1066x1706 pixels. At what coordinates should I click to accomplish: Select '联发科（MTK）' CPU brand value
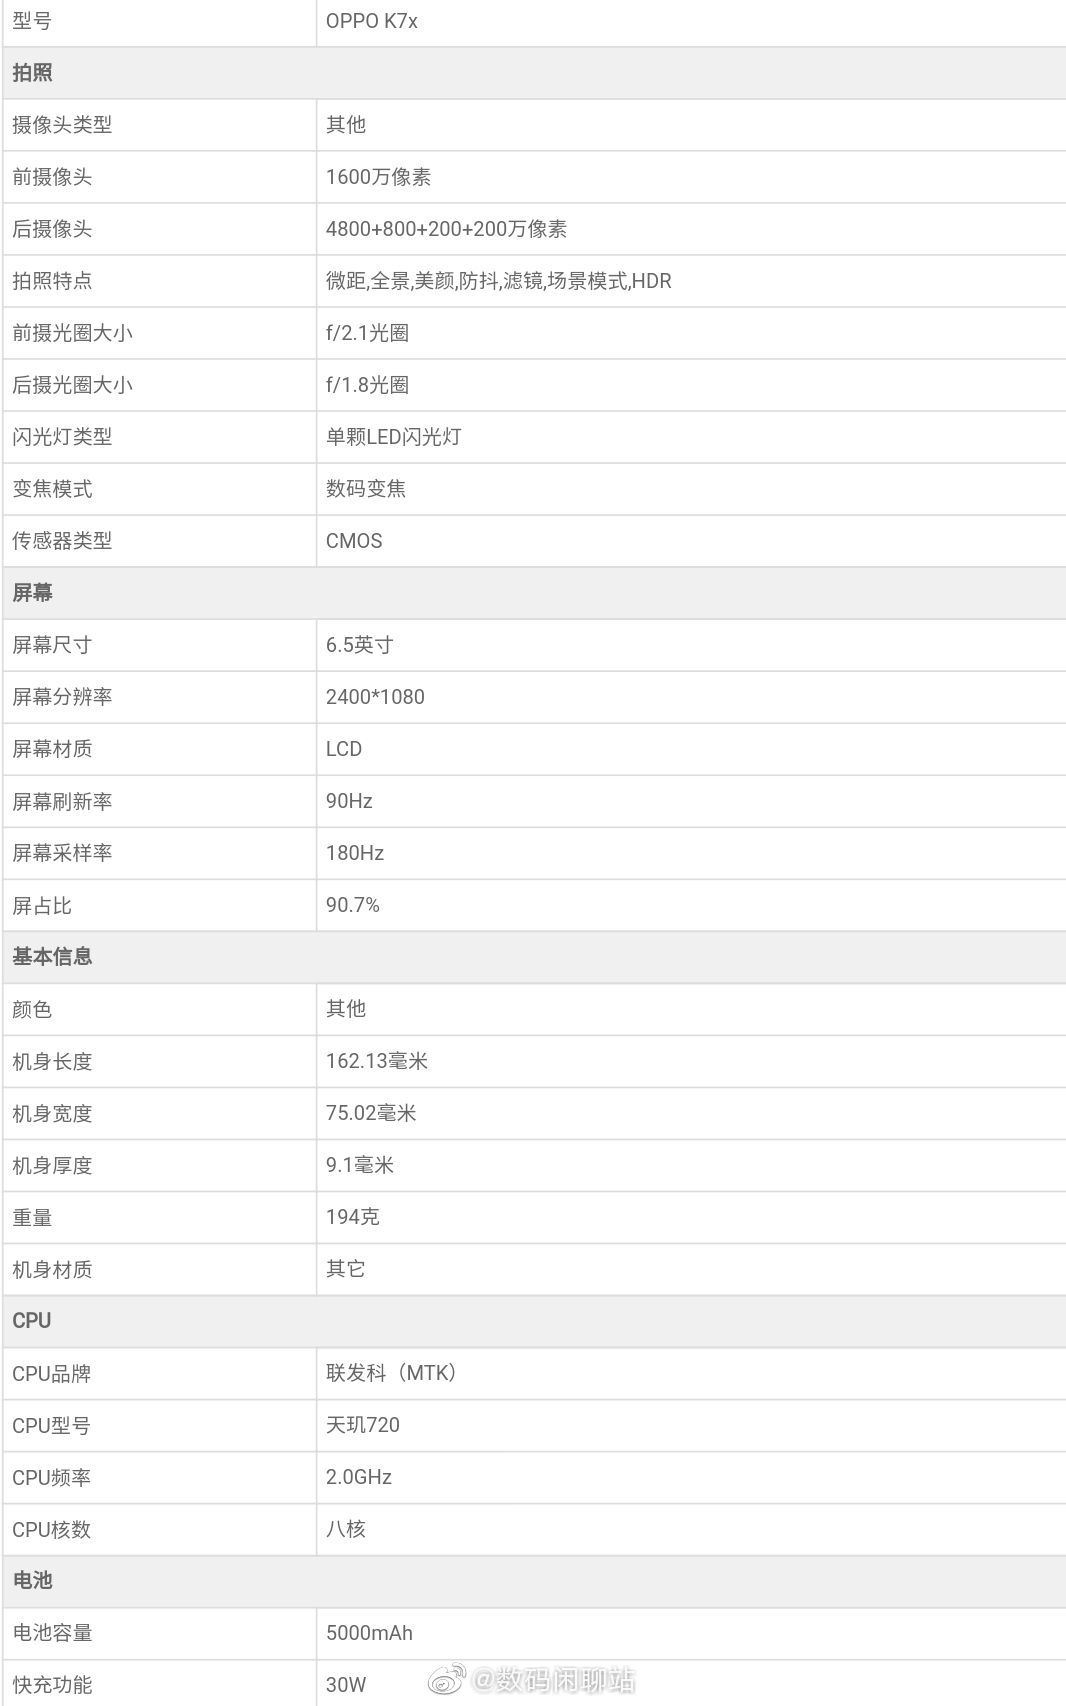pyautogui.click(x=391, y=1373)
